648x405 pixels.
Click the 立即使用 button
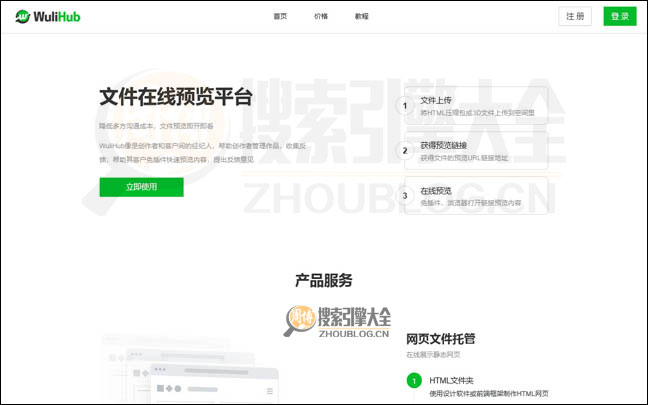click(x=141, y=187)
